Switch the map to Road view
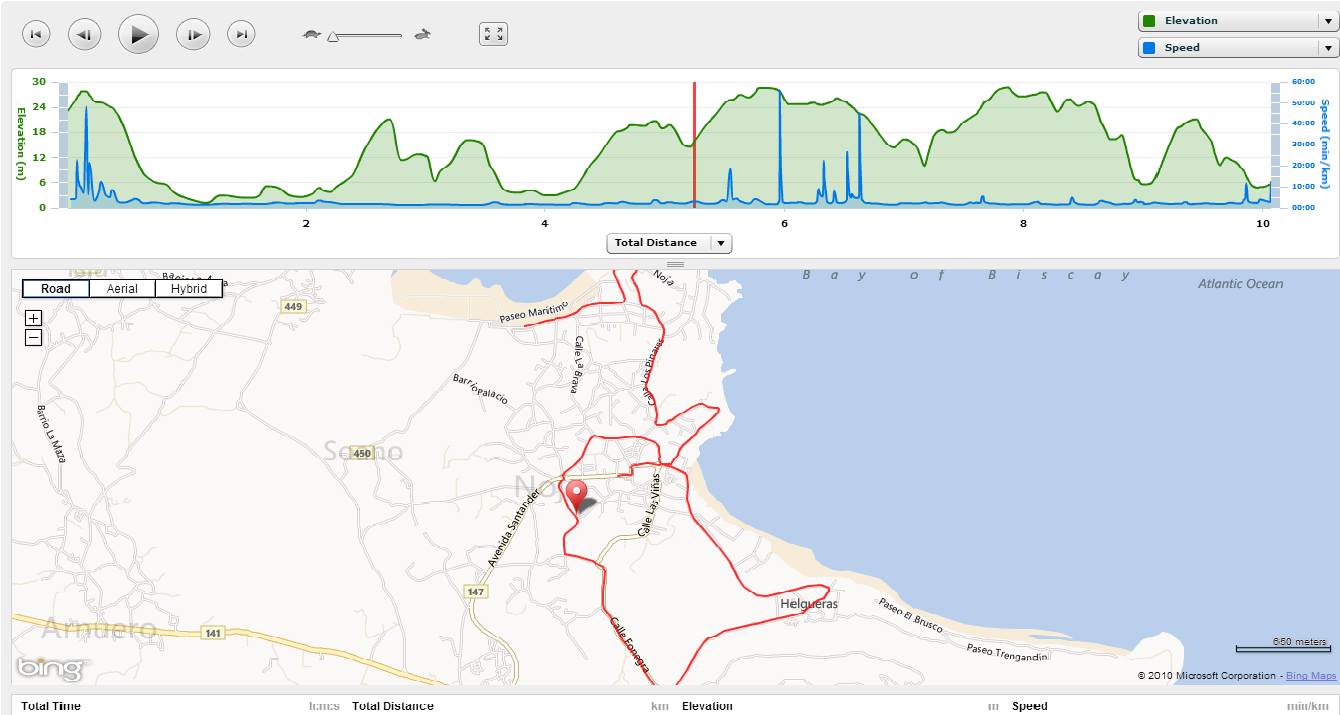 click(56, 289)
